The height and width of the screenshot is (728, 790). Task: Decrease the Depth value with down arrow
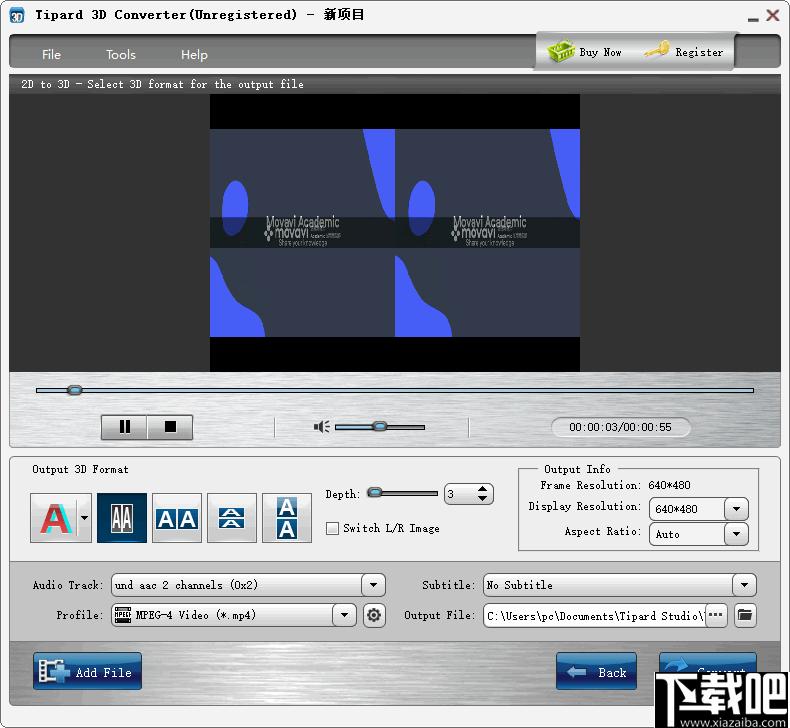tap(482, 498)
